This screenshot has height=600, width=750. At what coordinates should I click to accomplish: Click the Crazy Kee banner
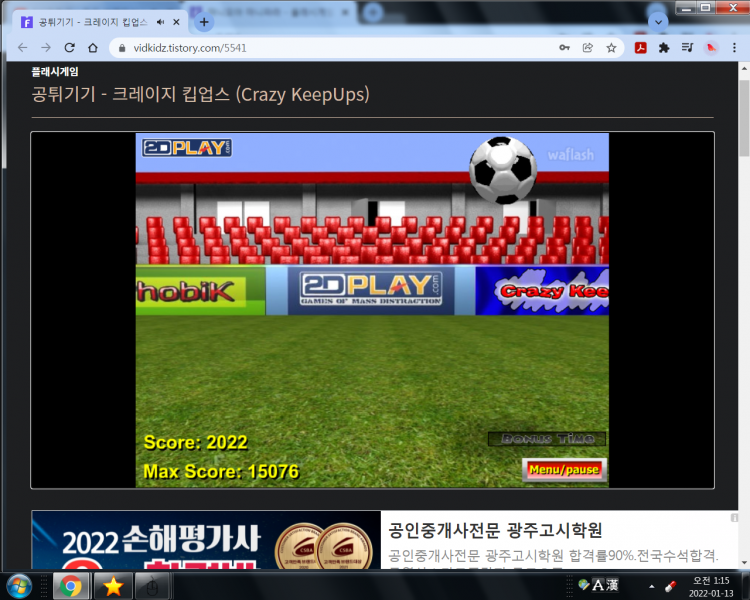[542, 291]
